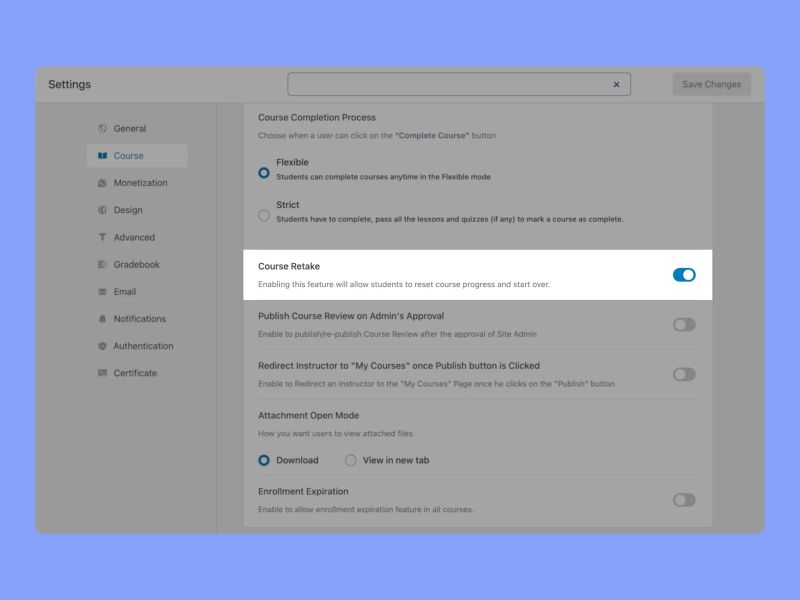The height and width of the screenshot is (600, 800).
Task: Click the Save Changes button
Action: point(710,84)
